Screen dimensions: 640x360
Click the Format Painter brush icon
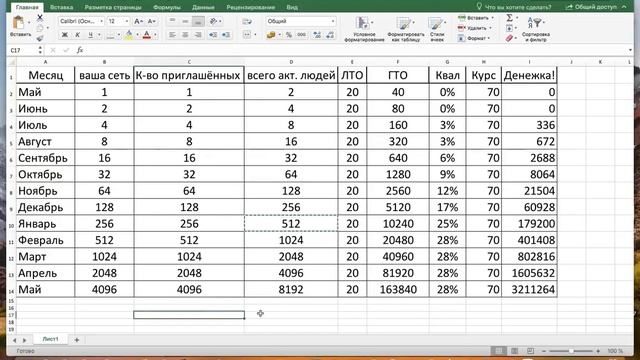point(40,38)
